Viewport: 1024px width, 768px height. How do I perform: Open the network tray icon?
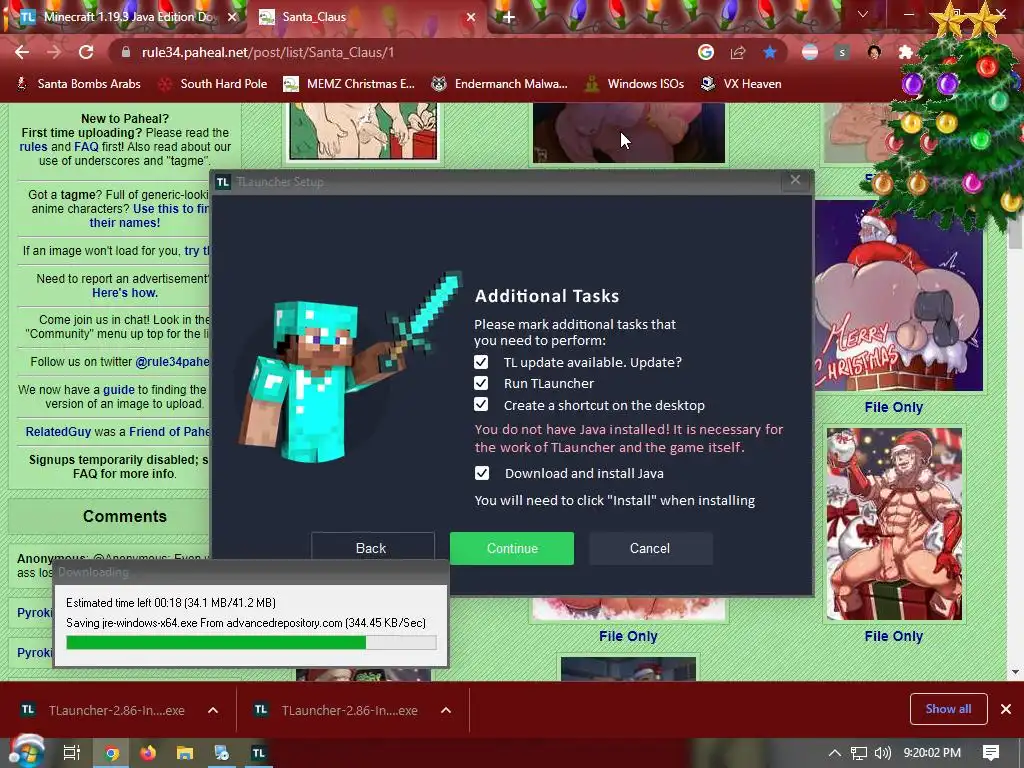859,753
